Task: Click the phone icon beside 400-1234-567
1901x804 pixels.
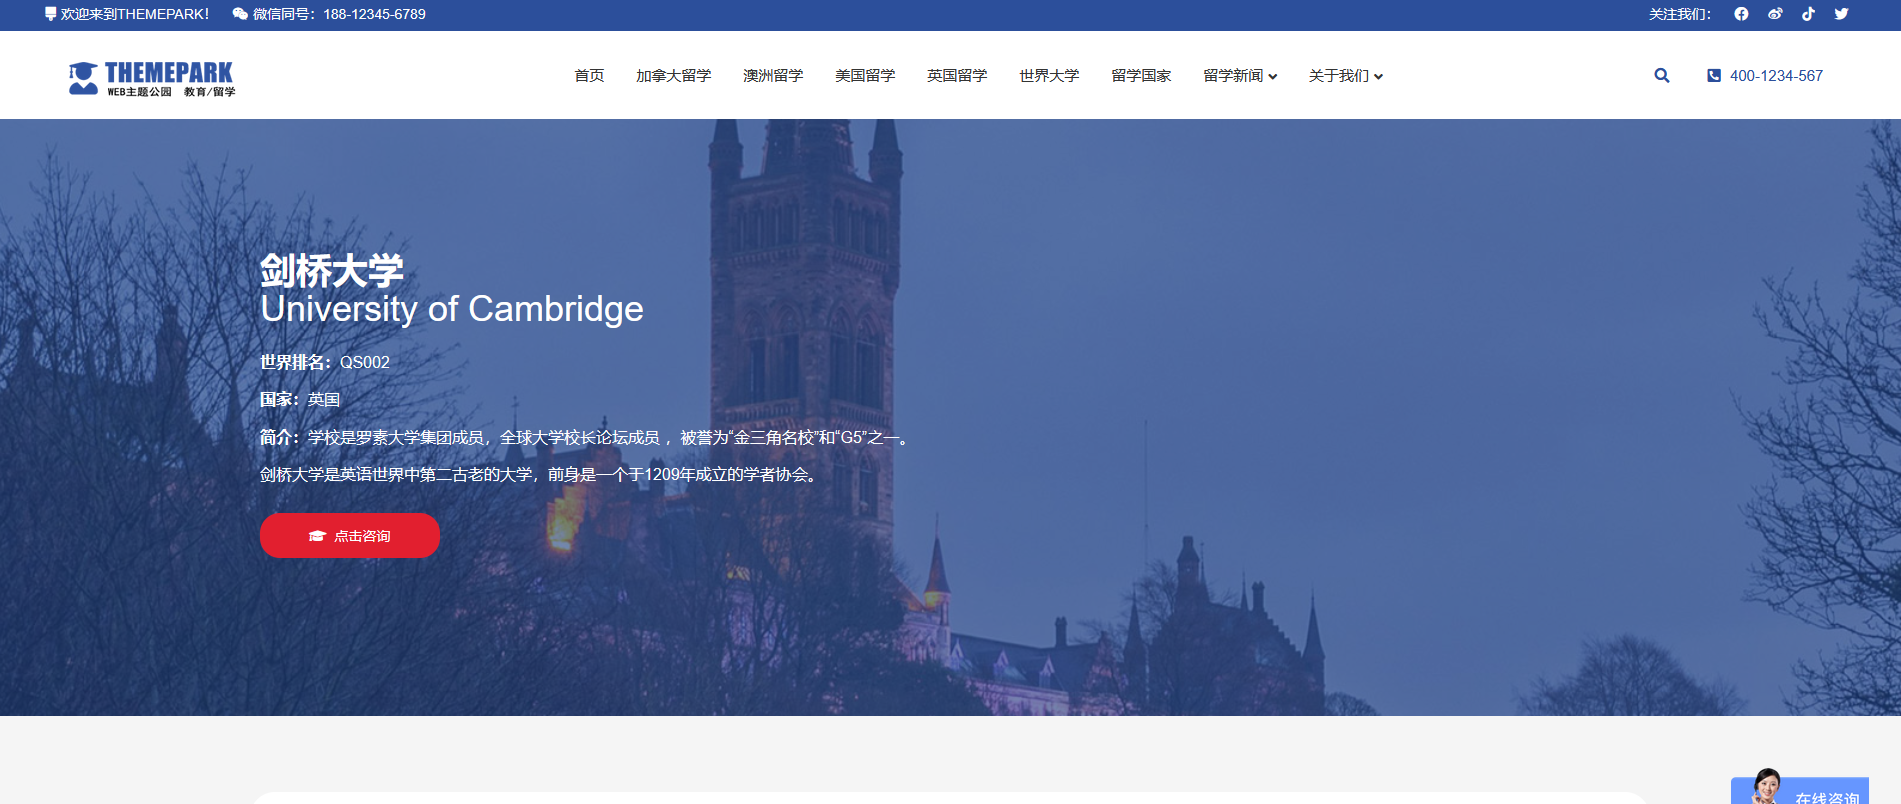Action: pos(1714,75)
